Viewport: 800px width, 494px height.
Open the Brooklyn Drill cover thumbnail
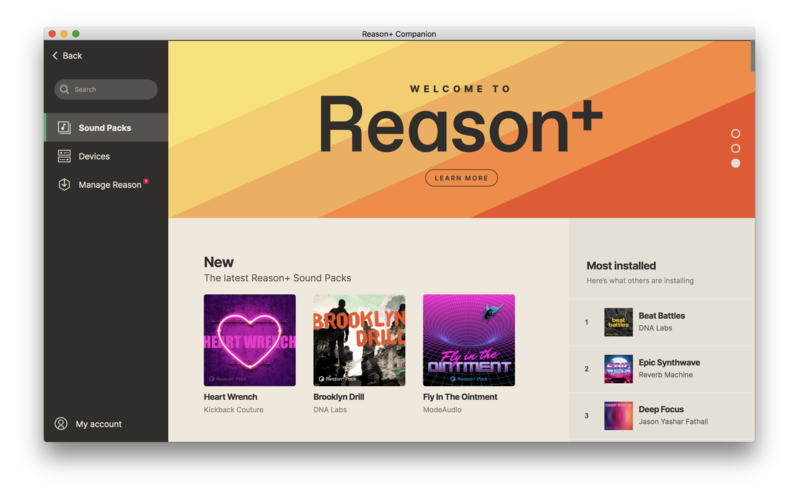tap(359, 340)
